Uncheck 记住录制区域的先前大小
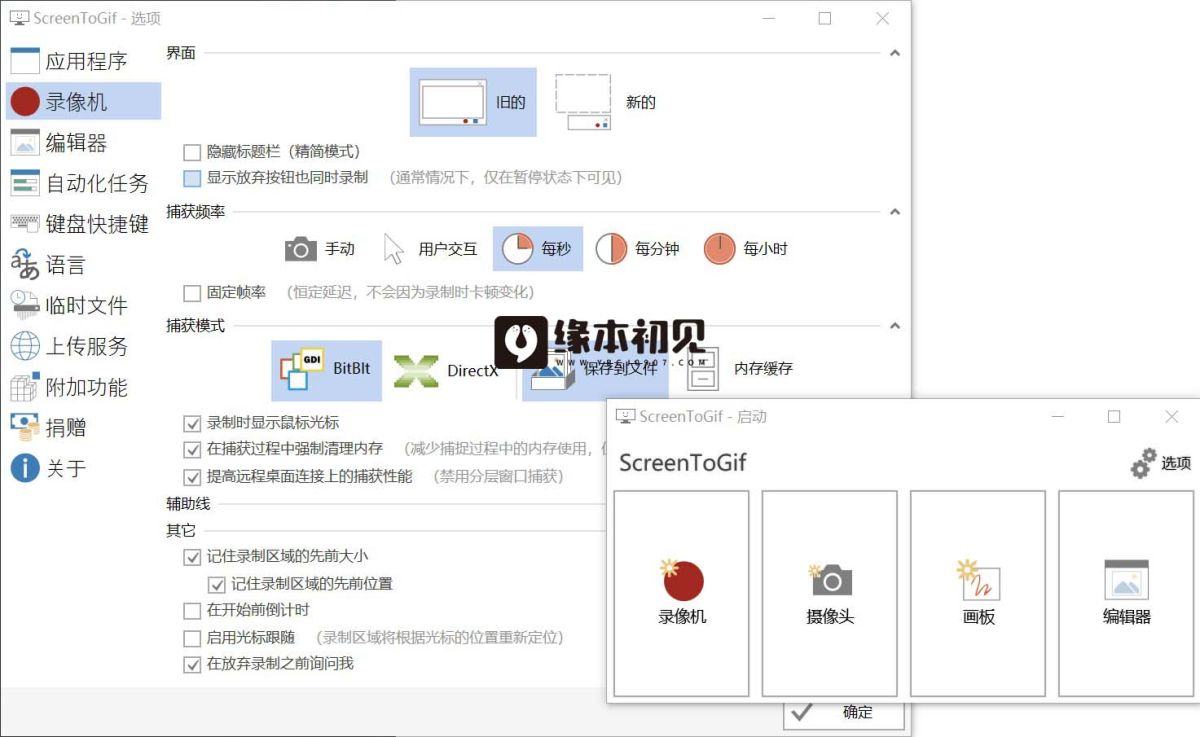The height and width of the screenshot is (737, 1200). click(x=192, y=556)
